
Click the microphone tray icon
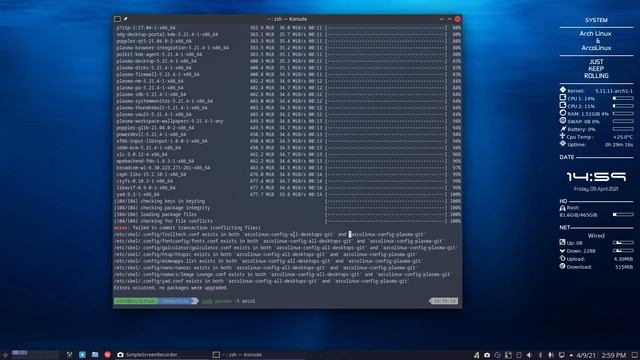[x=551, y=355]
